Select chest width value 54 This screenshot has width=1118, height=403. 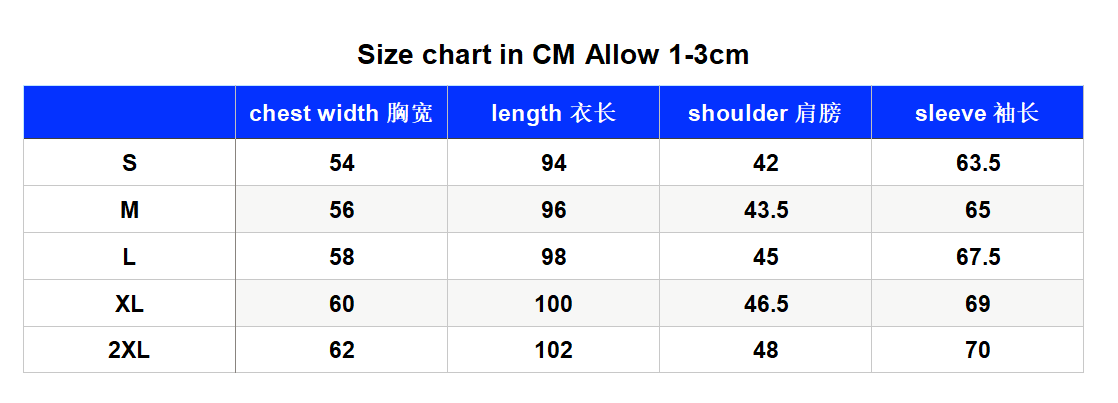(342, 163)
